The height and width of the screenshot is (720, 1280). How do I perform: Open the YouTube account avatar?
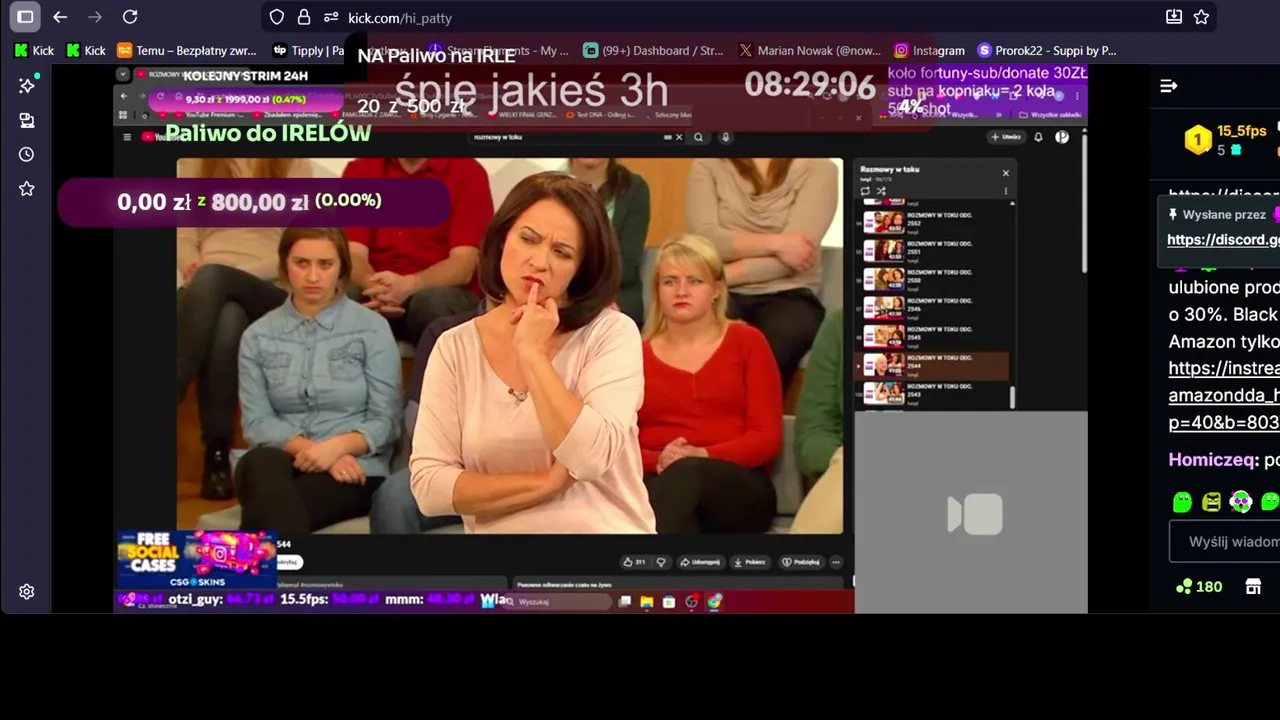coord(1062,137)
